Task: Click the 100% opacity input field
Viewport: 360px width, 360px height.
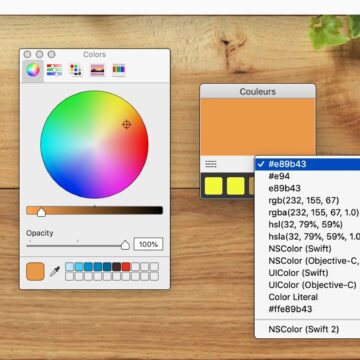Action: pos(148,244)
